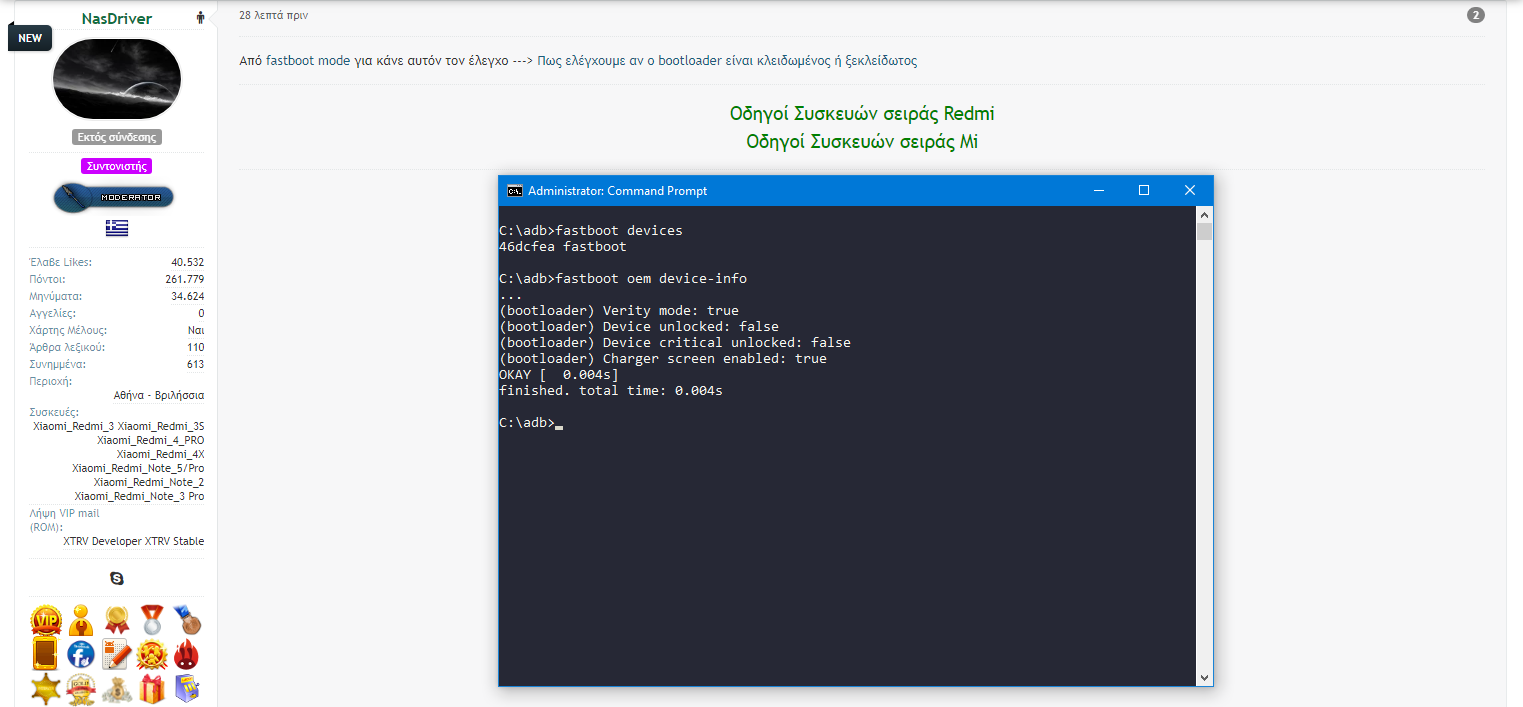Click the Facebook badge icon
1523x707 pixels.
pos(81,655)
